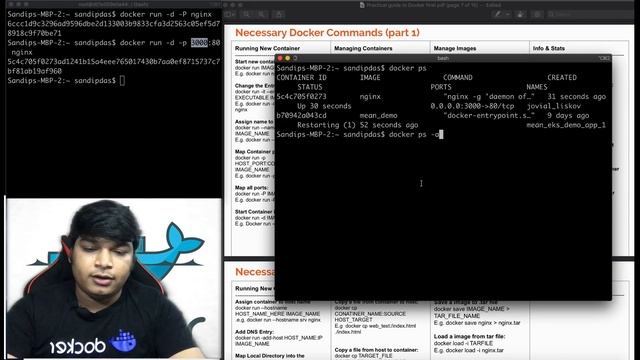Click the 'Info & Stats' column header

549,48
